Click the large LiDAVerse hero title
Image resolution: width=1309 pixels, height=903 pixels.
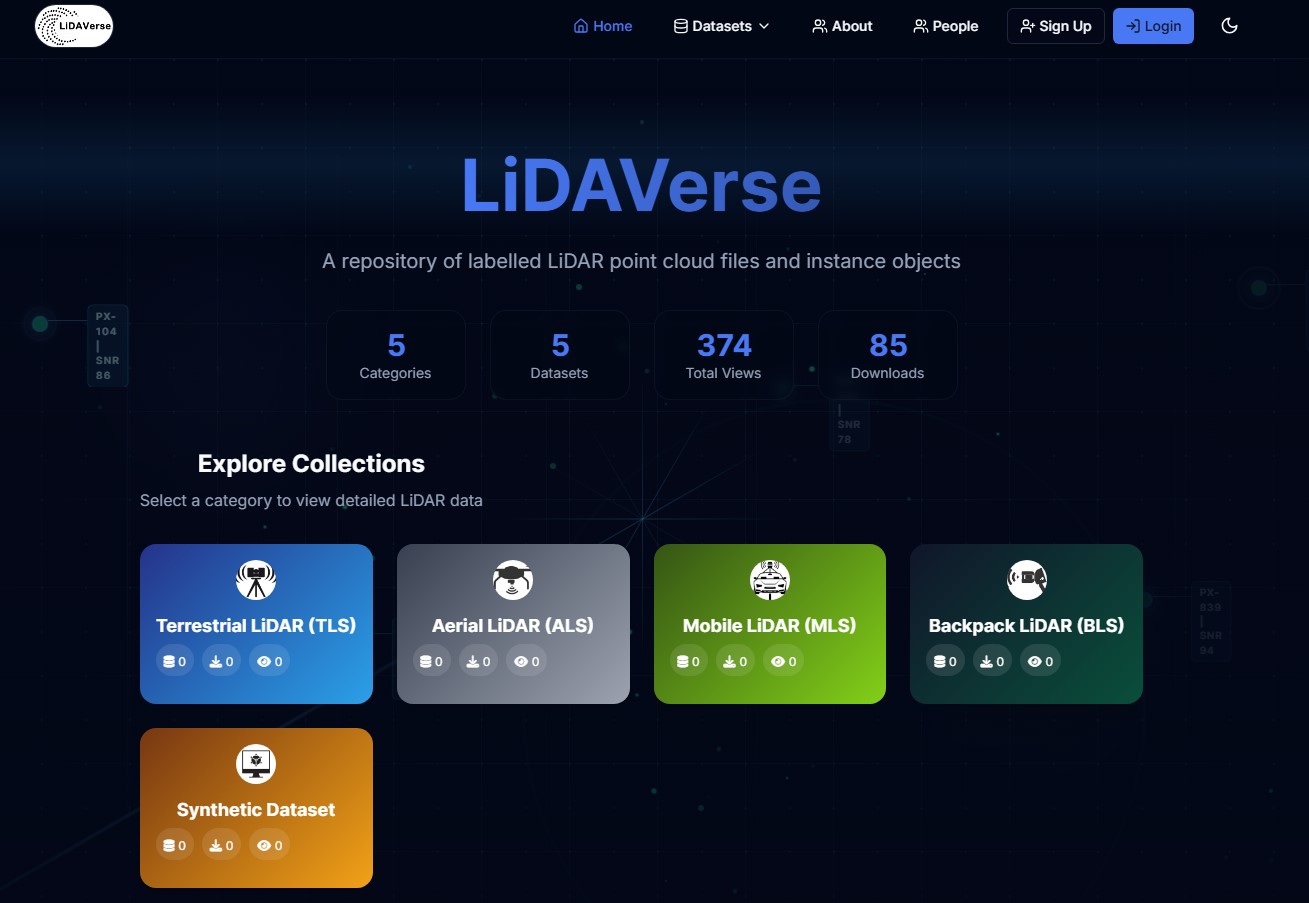point(641,186)
